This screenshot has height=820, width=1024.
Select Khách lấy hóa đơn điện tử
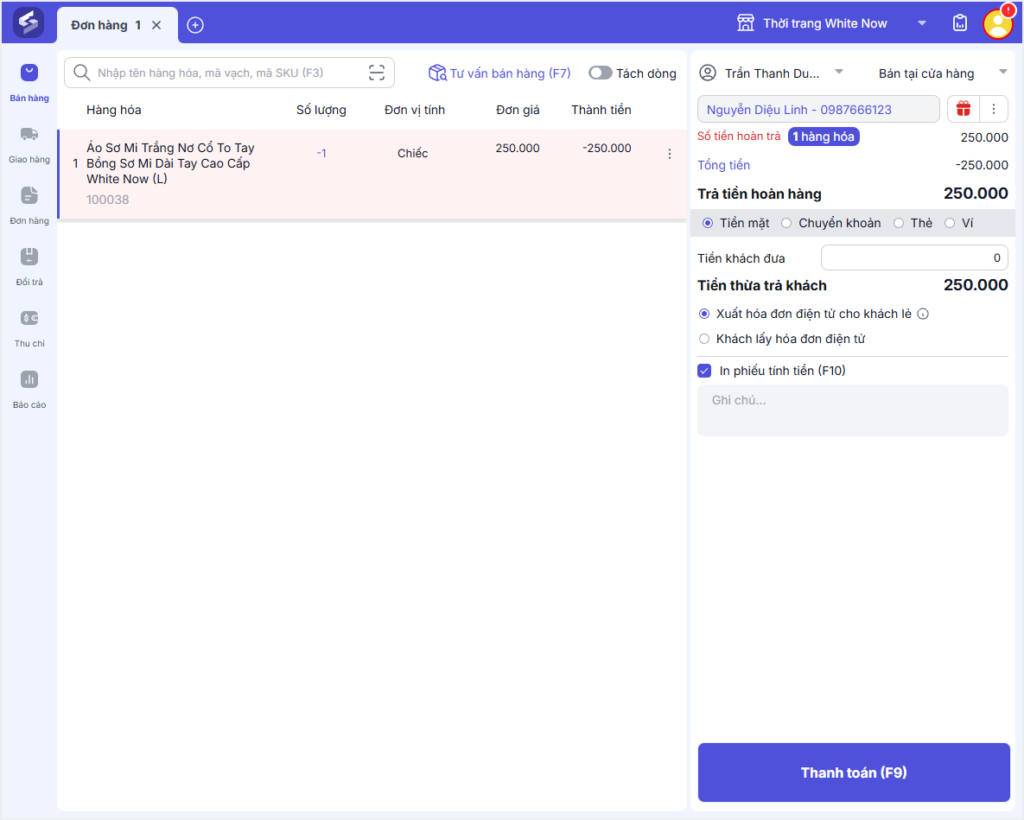pos(704,339)
